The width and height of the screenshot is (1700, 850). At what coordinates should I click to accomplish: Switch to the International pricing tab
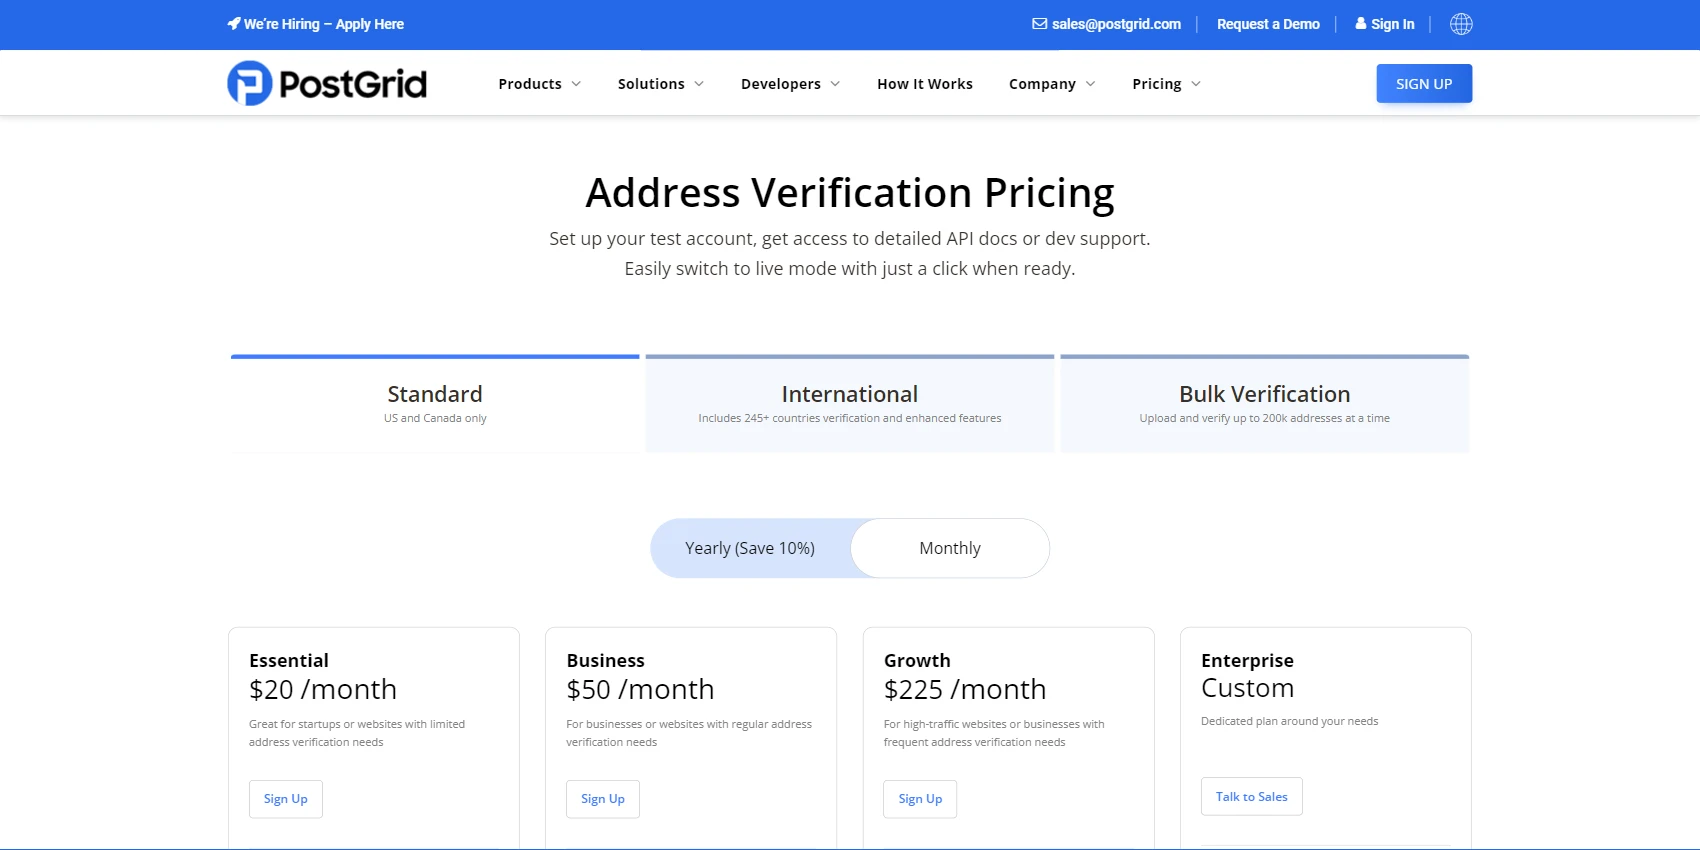coord(850,404)
